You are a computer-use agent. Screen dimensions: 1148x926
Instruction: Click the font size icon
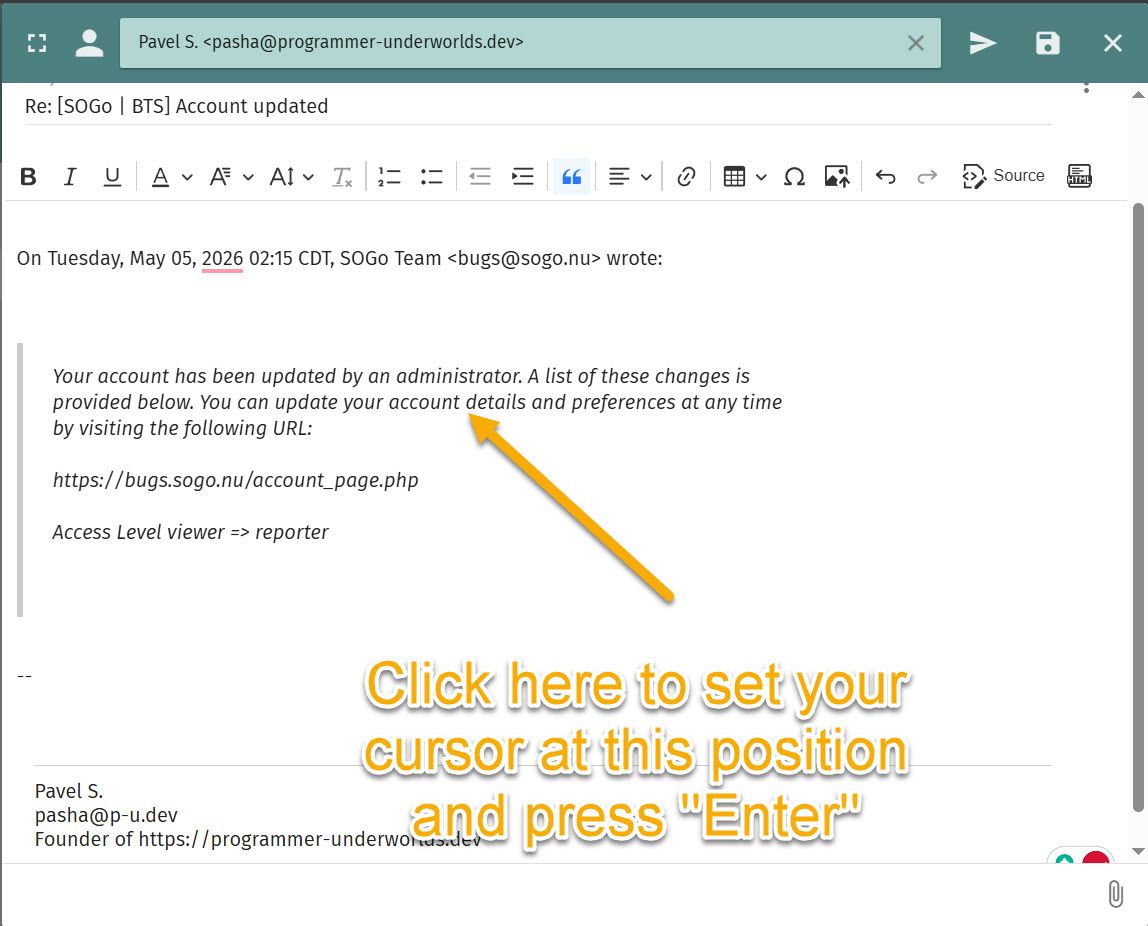point(282,176)
